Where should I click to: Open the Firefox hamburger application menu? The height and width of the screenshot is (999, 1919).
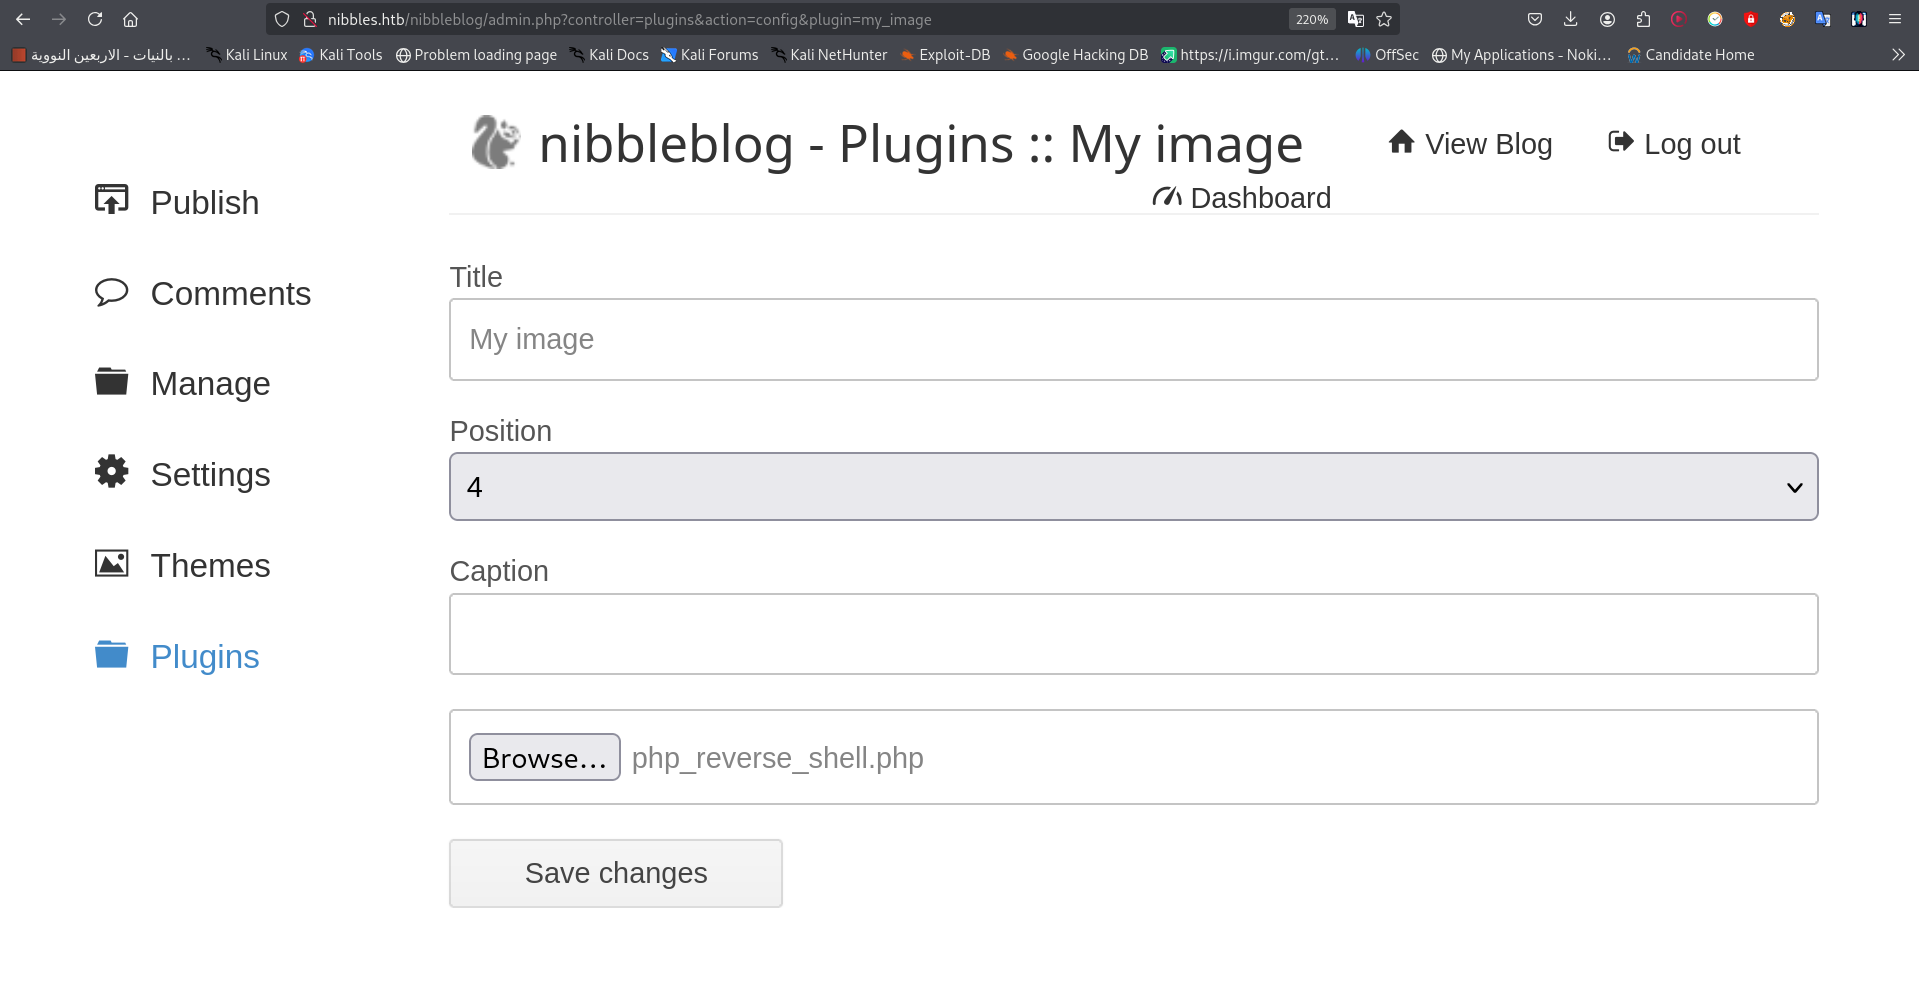[x=1895, y=19]
